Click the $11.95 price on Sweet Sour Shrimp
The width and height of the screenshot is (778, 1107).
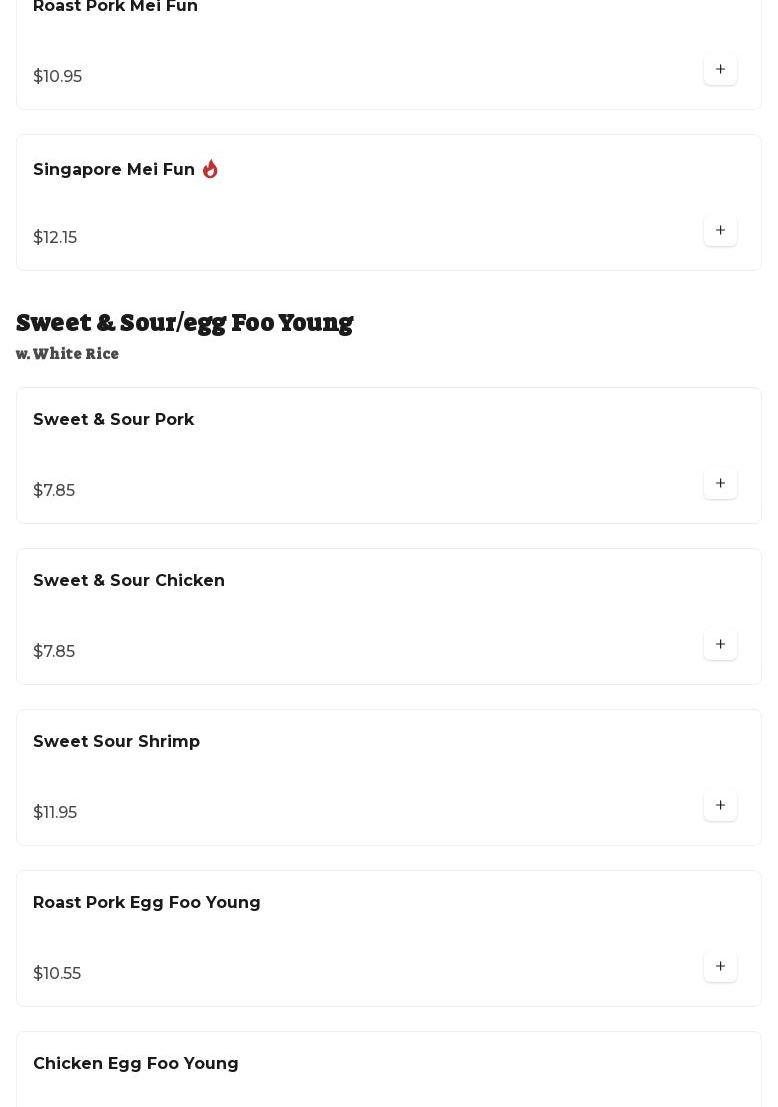[x=55, y=812]
